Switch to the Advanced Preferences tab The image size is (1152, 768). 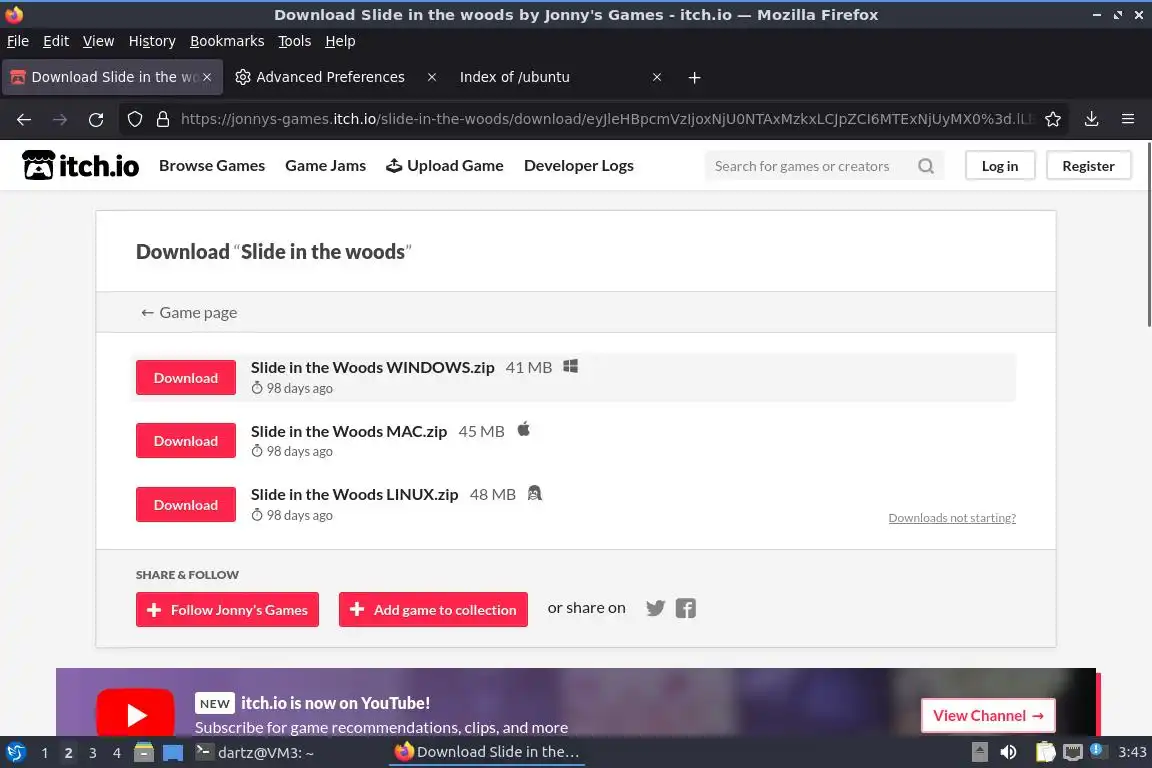tap(330, 77)
